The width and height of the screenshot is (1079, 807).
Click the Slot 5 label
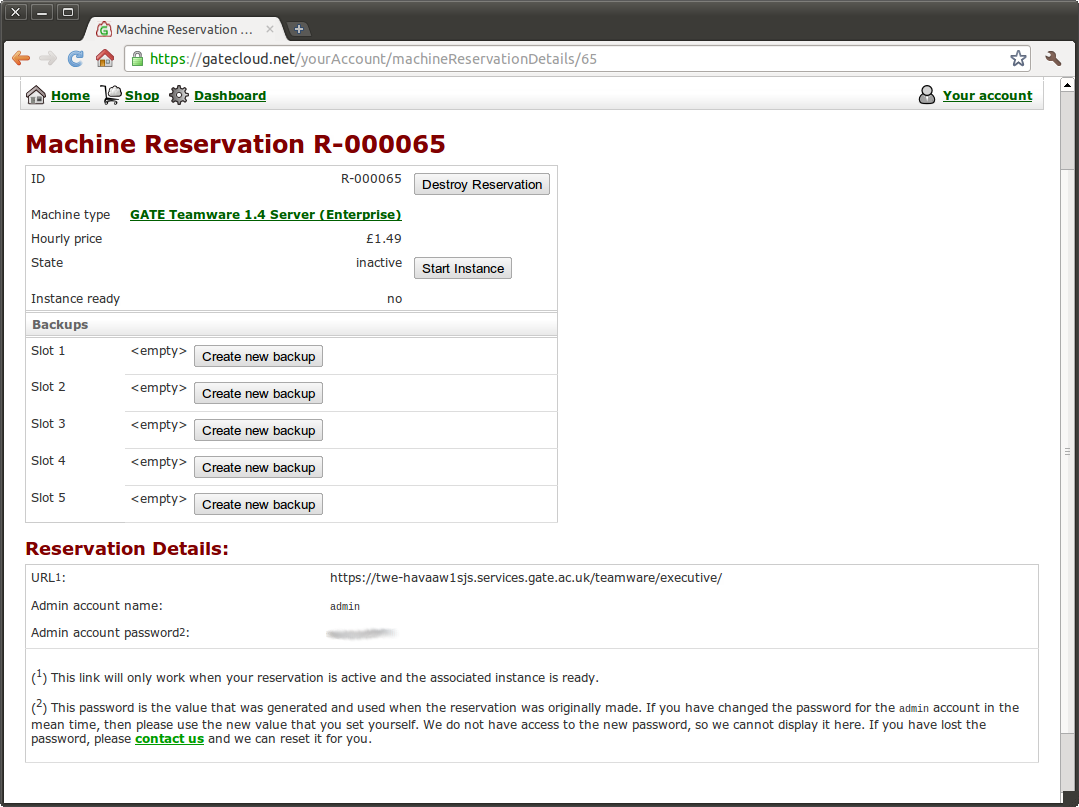pos(48,498)
